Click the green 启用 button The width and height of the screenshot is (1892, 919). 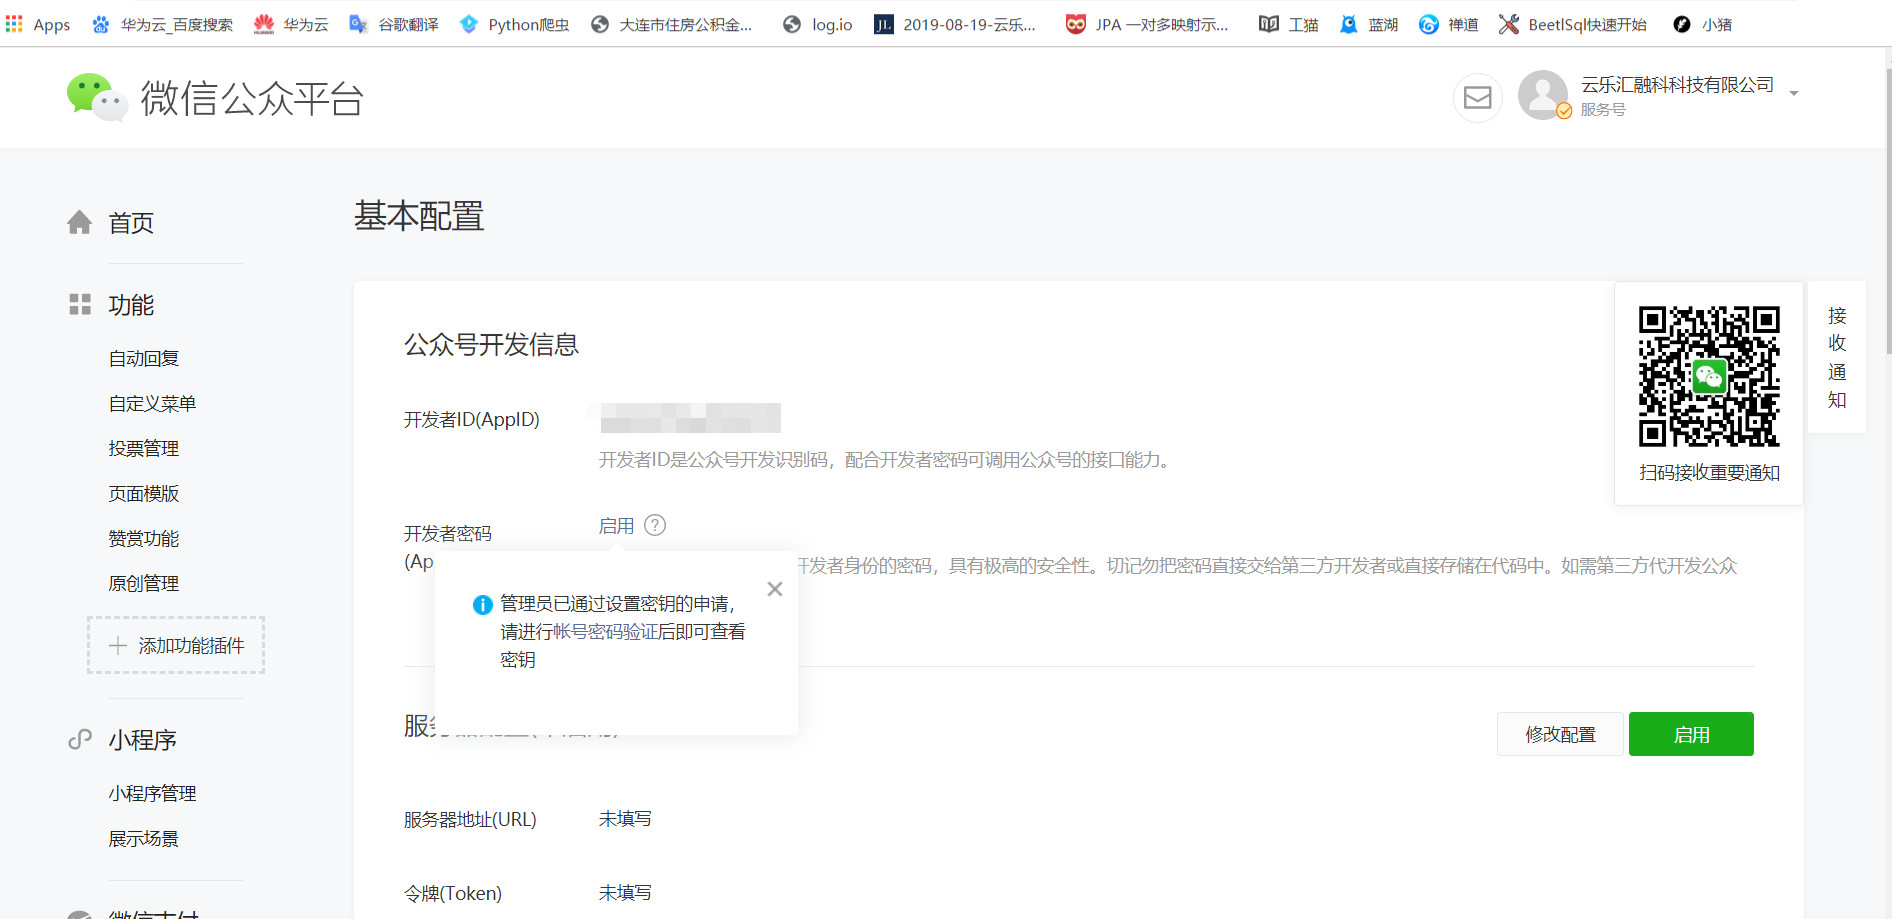coord(1691,734)
